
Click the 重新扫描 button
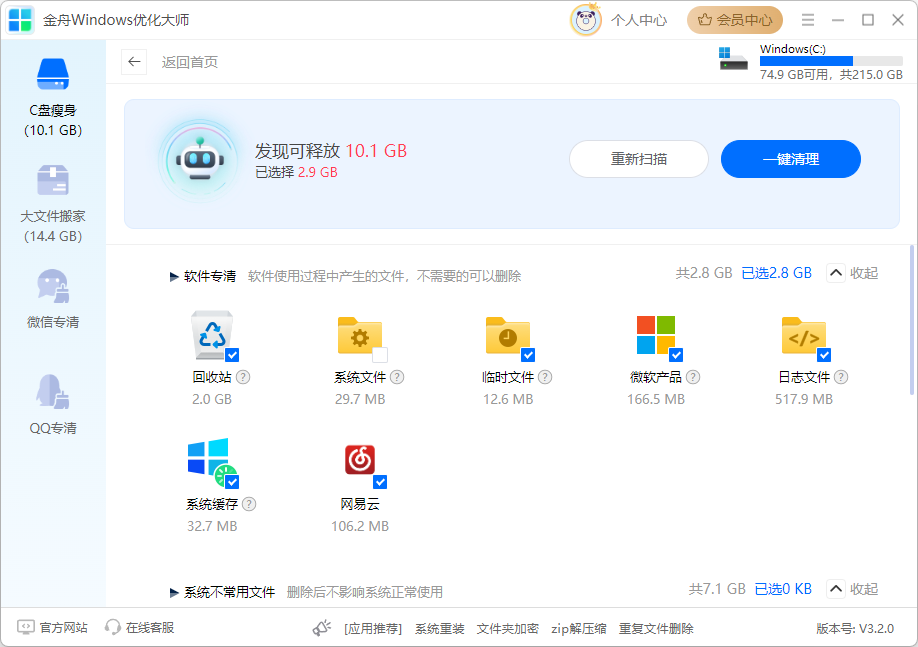639,159
